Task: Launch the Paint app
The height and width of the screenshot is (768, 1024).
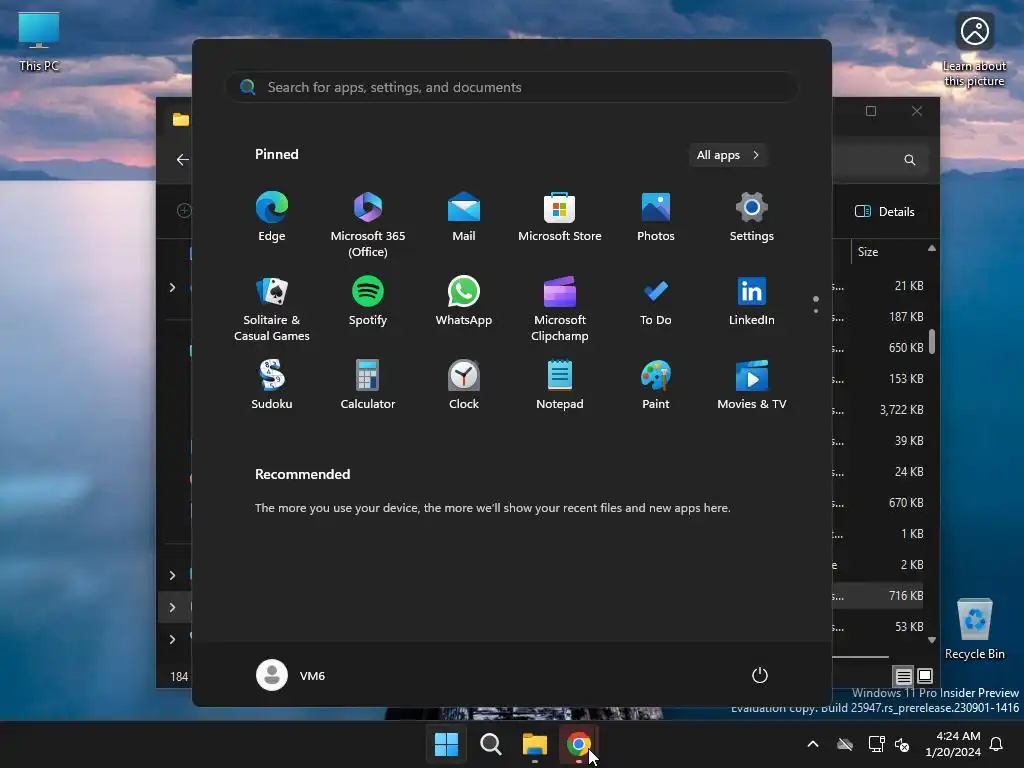Action: coord(656,385)
